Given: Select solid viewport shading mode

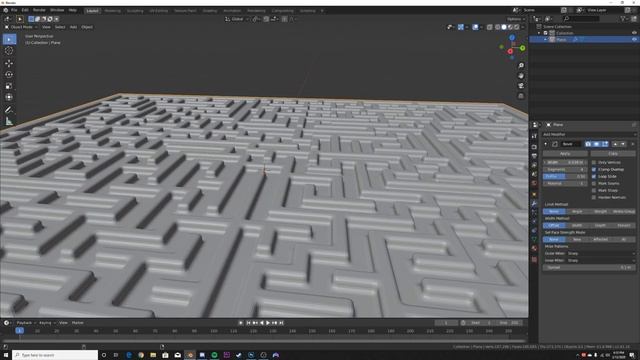Looking at the screenshot, I should (504, 27).
